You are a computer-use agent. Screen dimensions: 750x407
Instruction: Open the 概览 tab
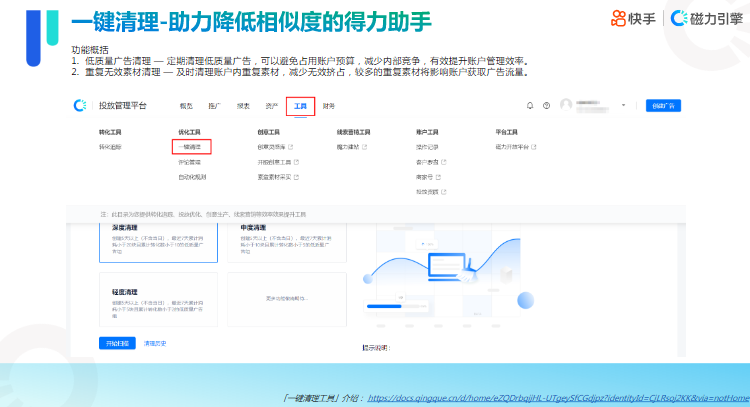pyautogui.click(x=186, y=106)
